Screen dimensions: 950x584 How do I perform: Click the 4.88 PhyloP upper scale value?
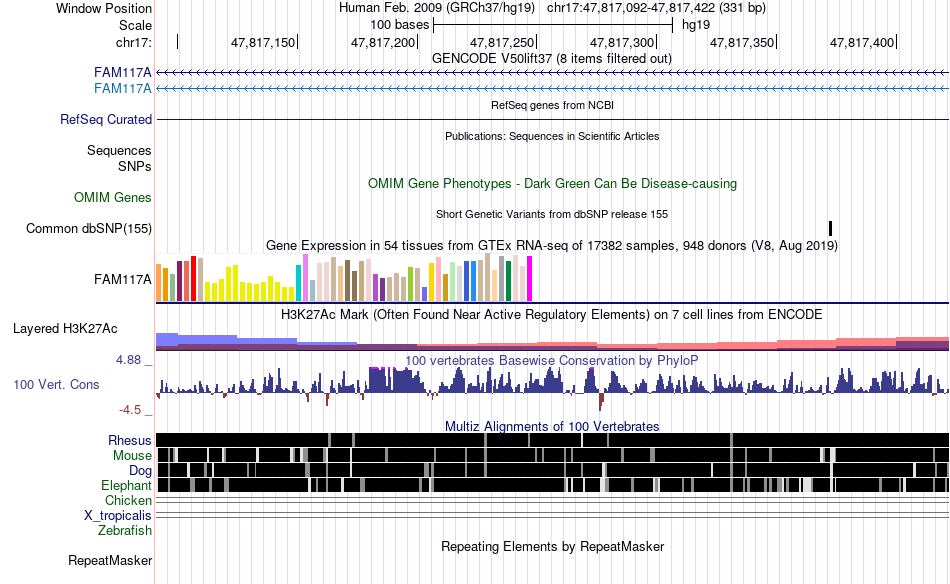128,360
